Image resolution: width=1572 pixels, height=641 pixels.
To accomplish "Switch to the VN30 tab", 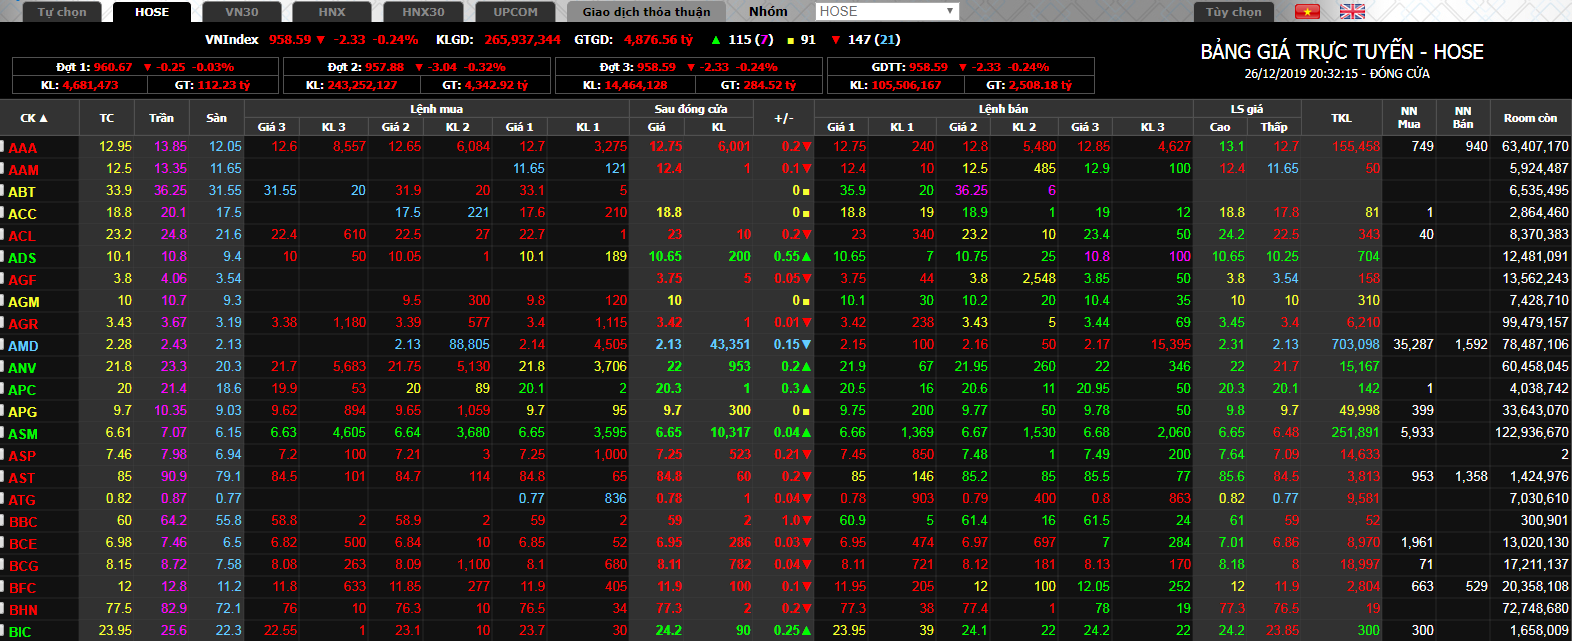I will tap(242, 12).
